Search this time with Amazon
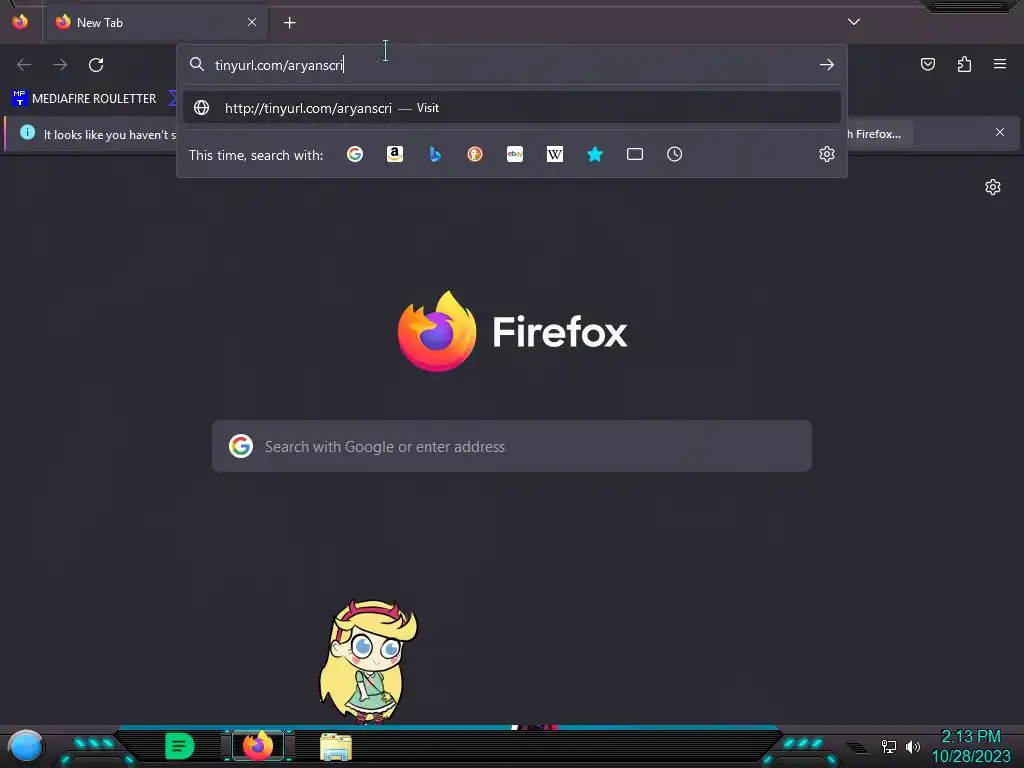 [394, 154]
